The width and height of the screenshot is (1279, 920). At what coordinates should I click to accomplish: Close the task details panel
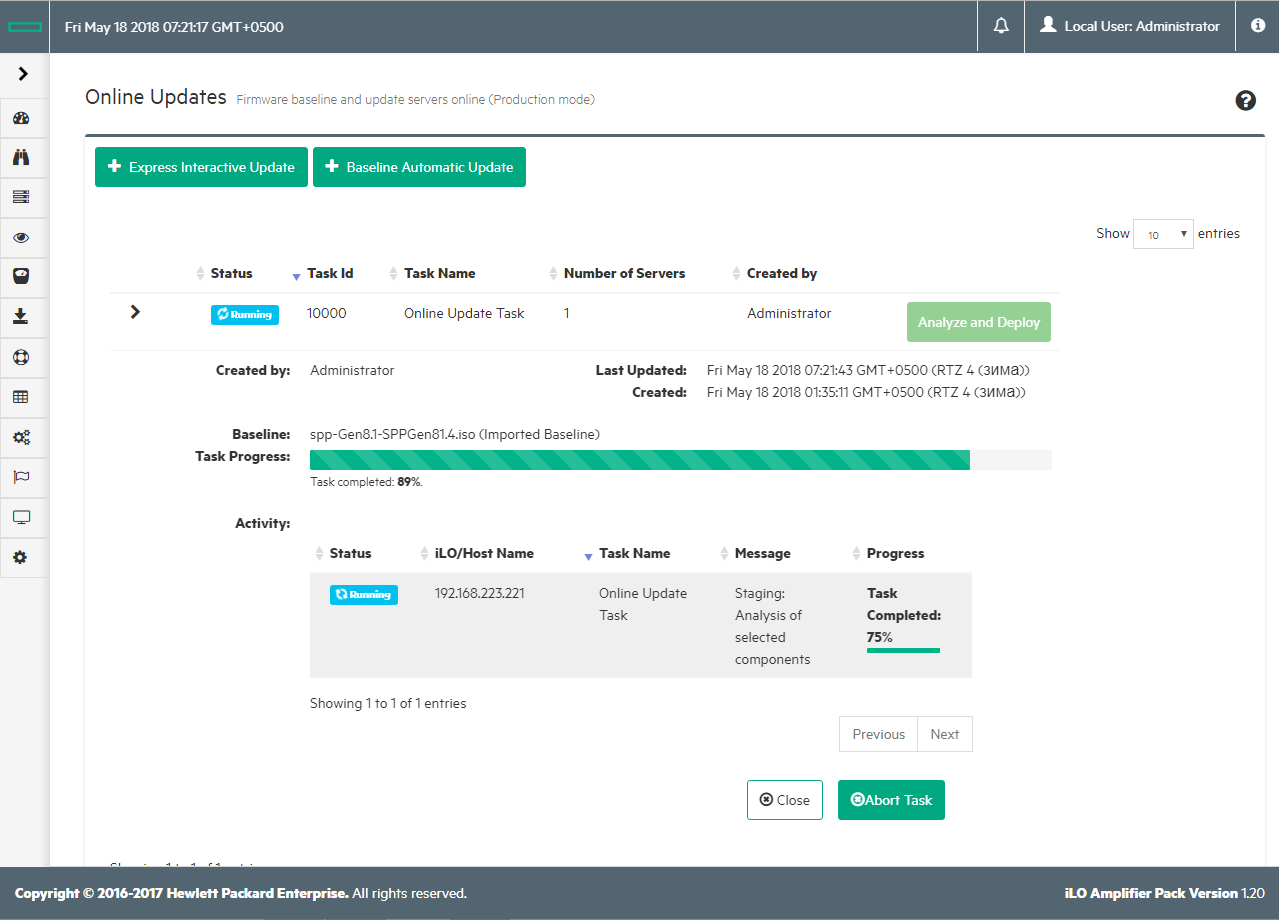click(x=784, y=800)
